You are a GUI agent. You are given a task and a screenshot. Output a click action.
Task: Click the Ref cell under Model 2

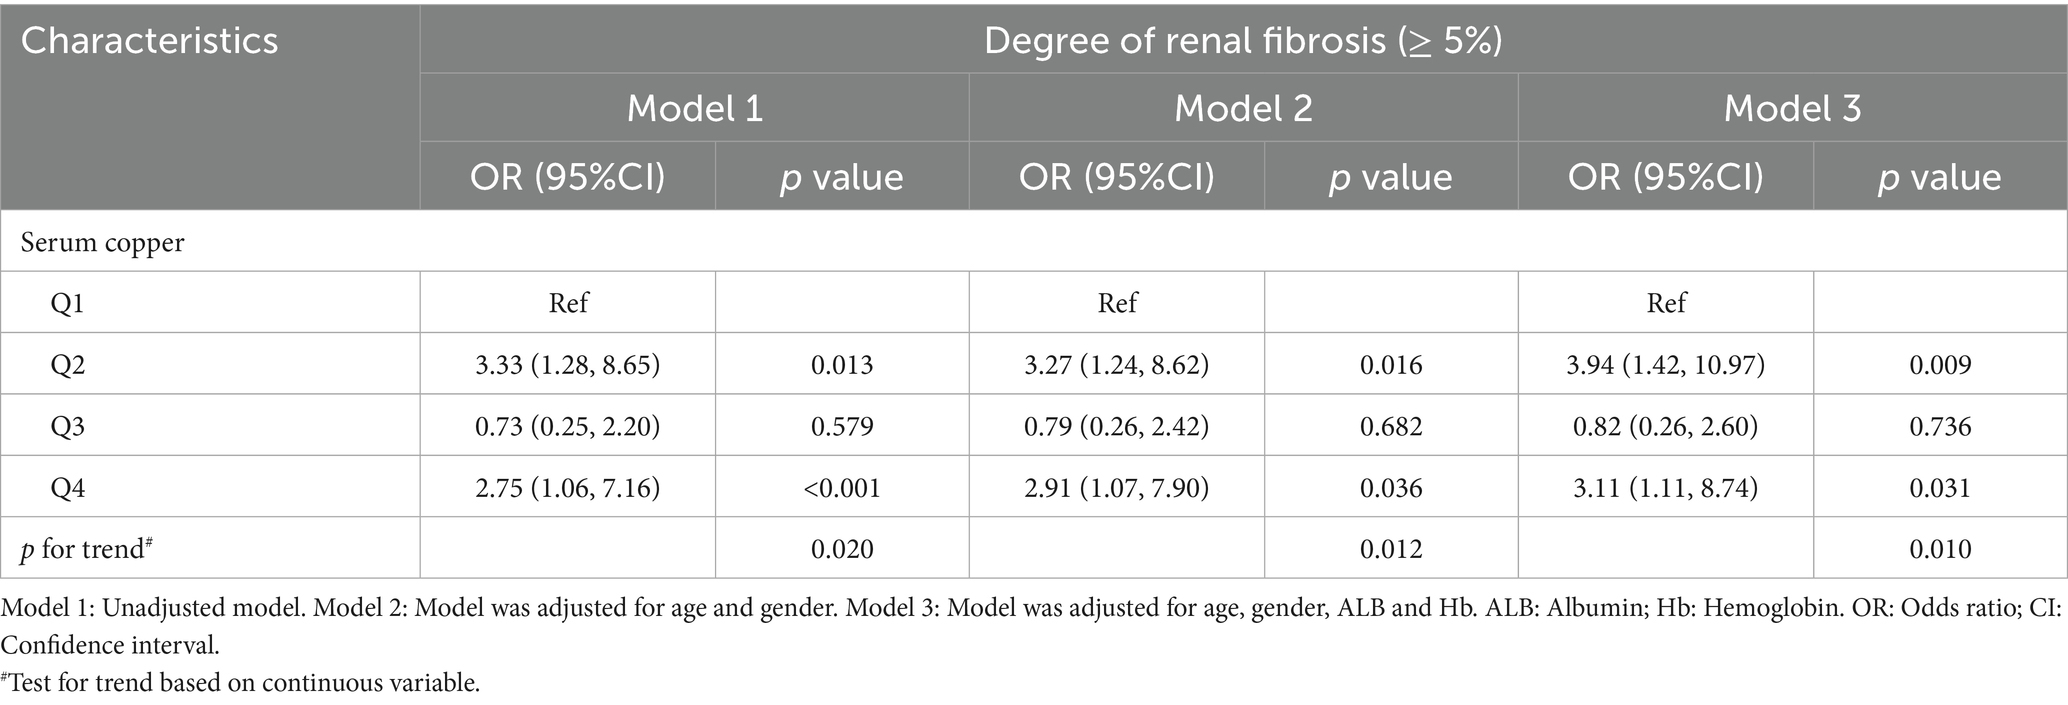[x=1117, y=303]
